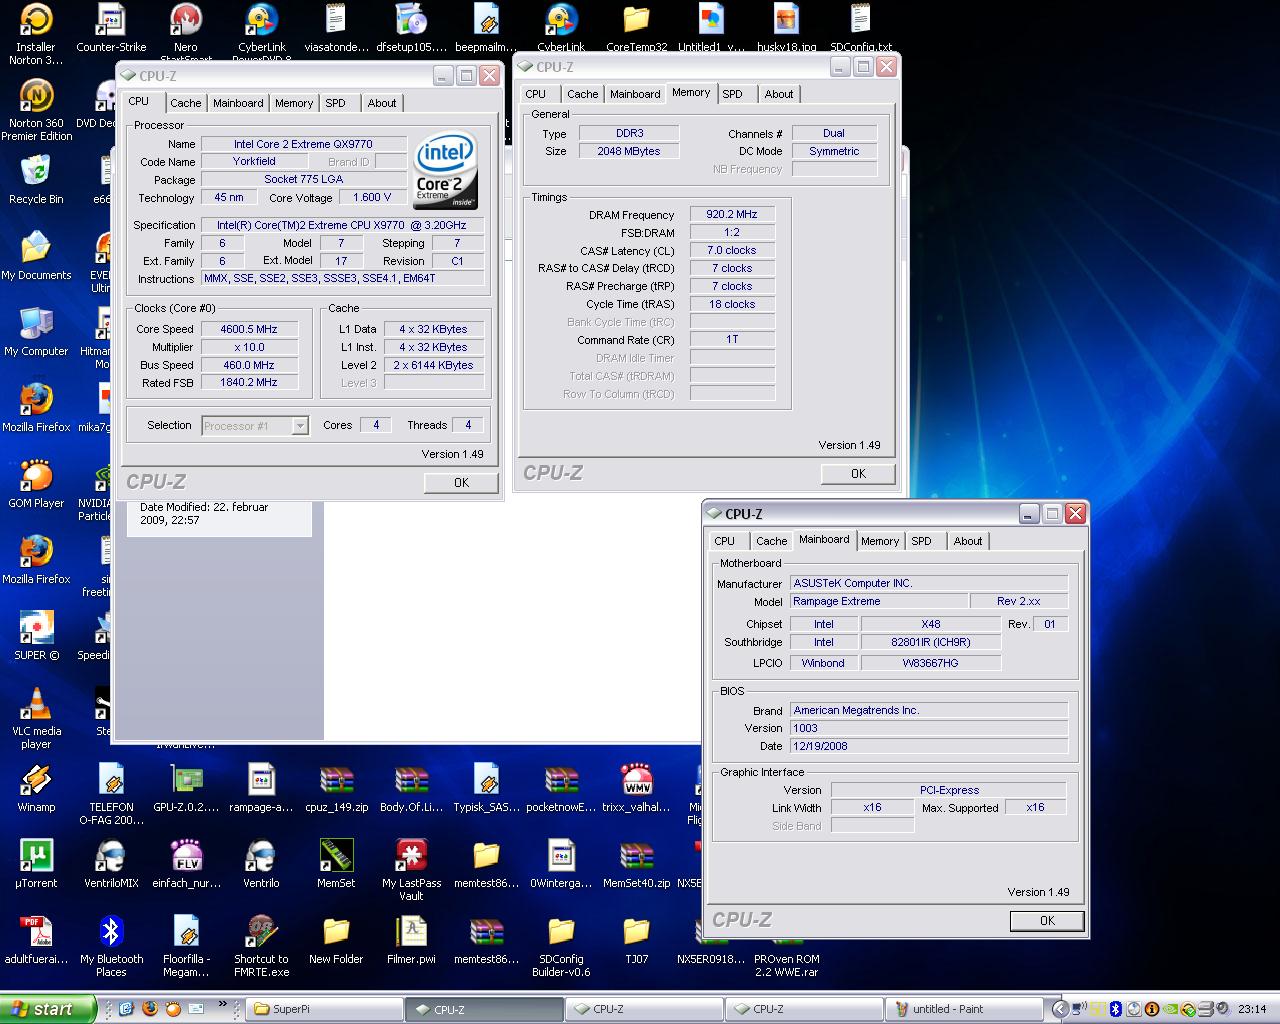This screenshot has width=1280, height=1024.
Task: Click Firefox quick launch icon in taskbar
Action: [150, 1009]
